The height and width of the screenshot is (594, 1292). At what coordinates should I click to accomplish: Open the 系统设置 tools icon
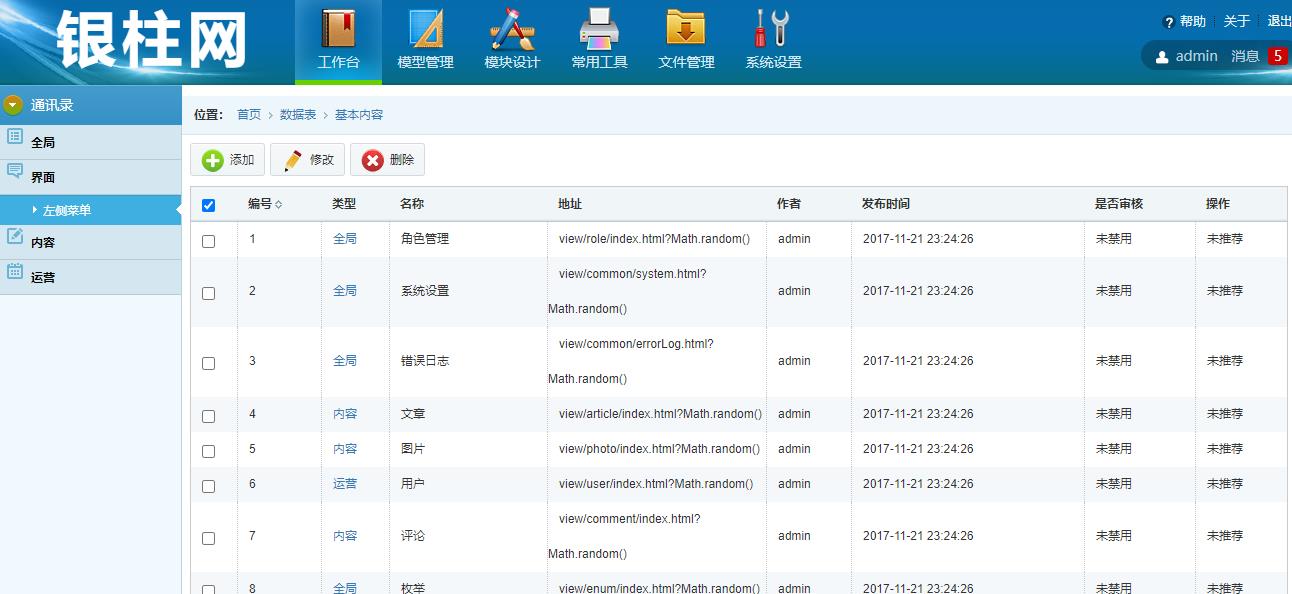click(773, 28)
